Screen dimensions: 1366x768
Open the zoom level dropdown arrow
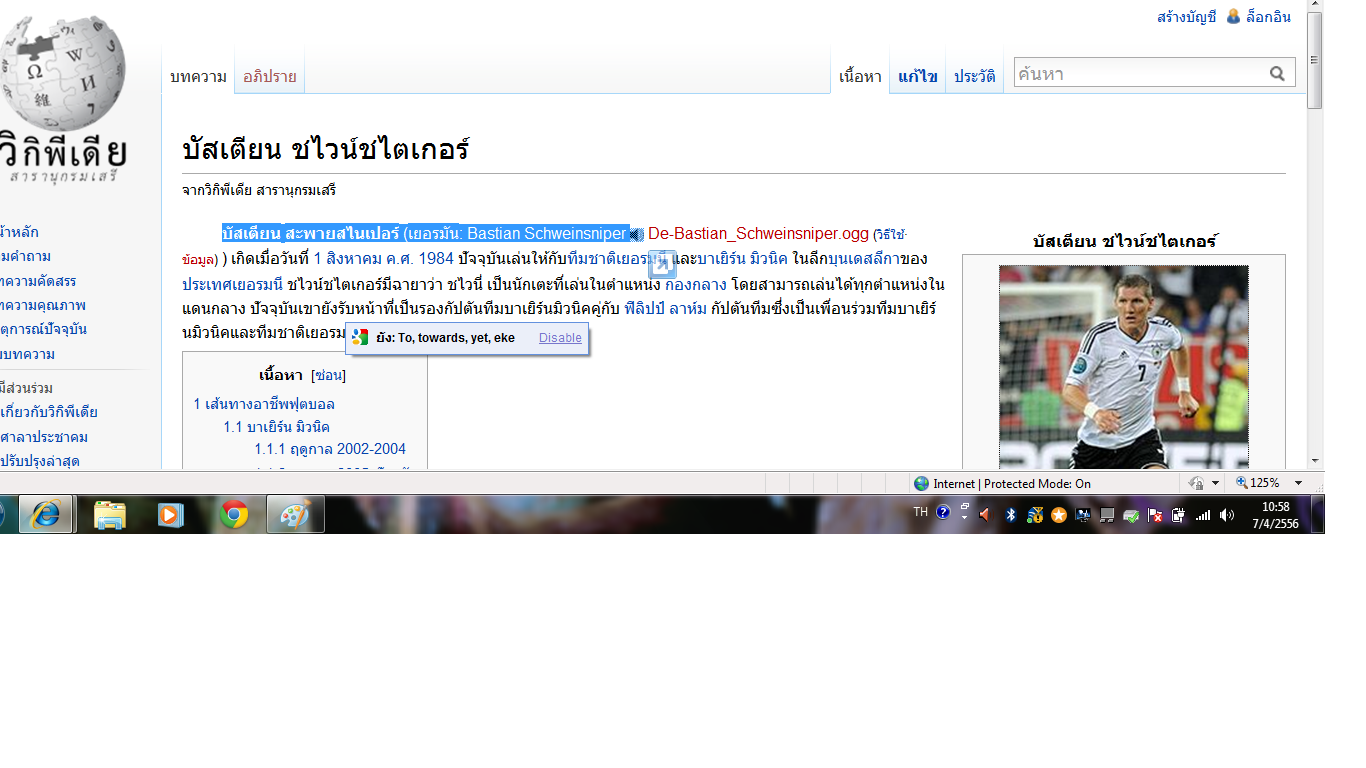tap(1298, 484)
